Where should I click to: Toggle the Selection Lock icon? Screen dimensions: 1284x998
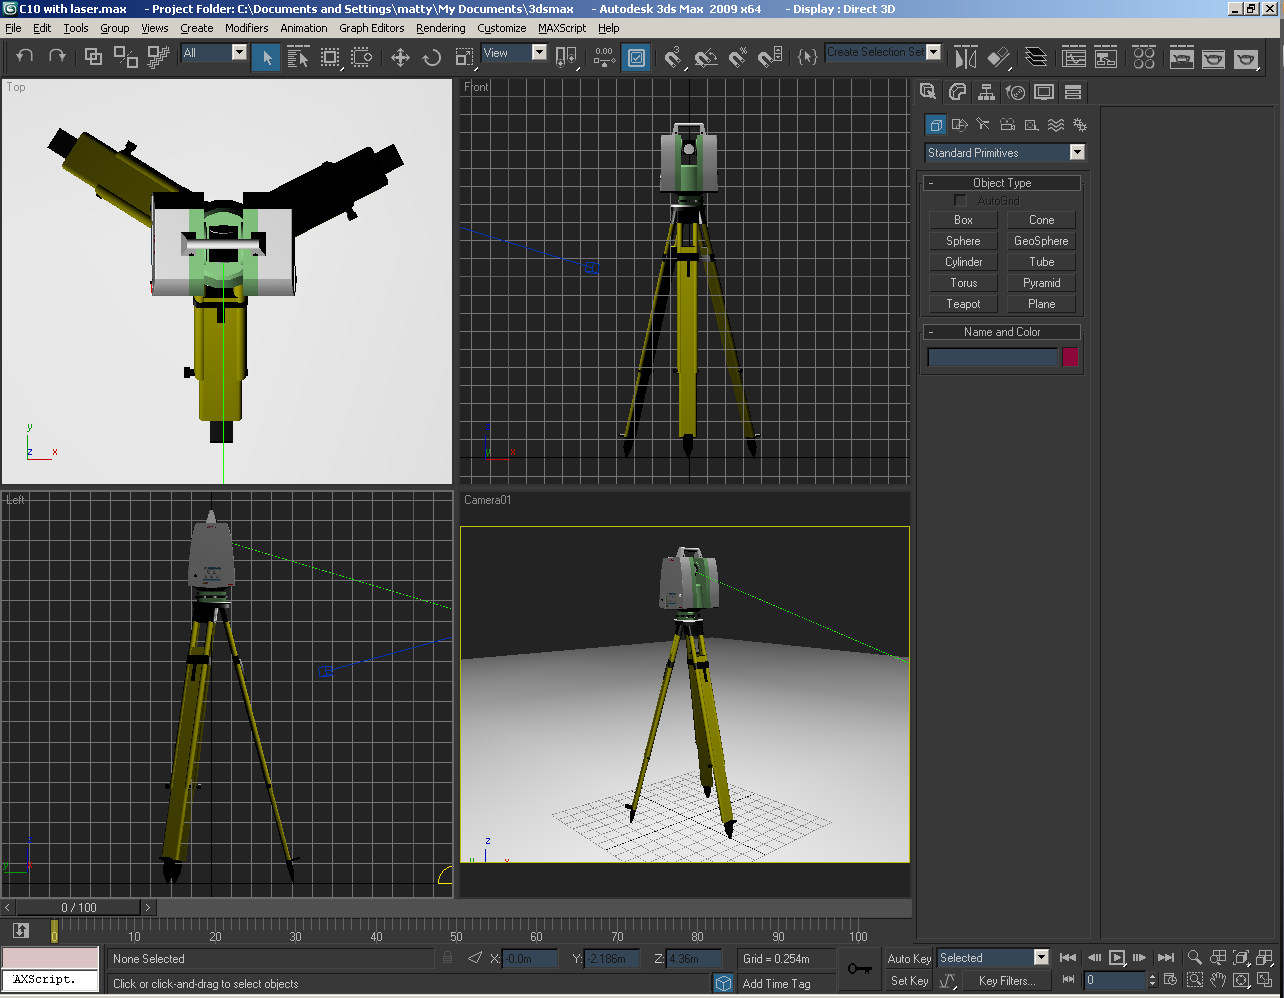point(448,958)
